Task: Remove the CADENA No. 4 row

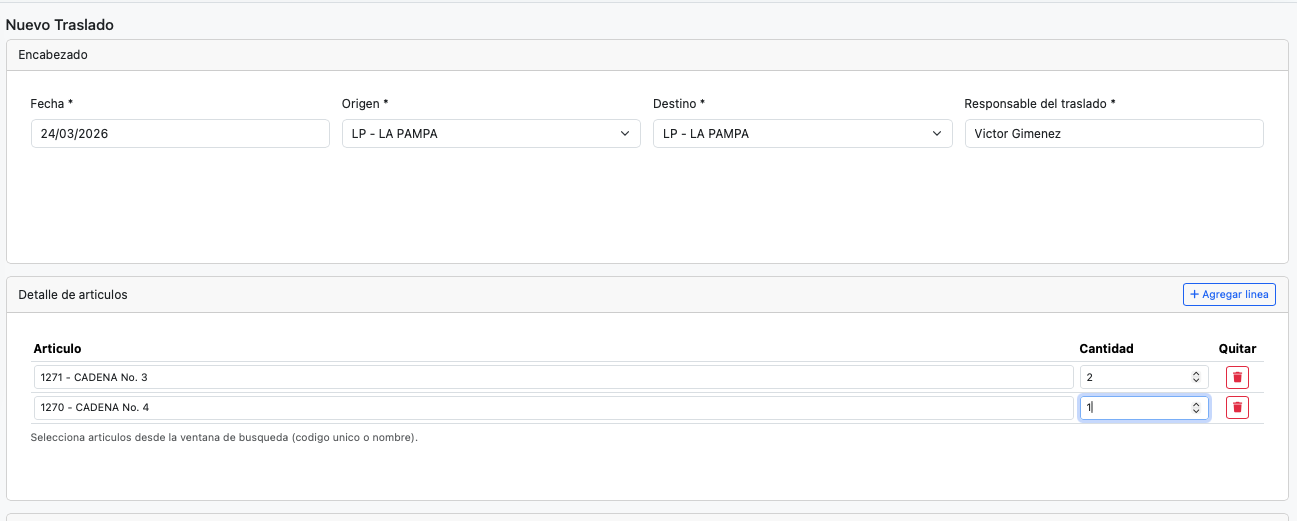Action: tap(1237, 408)
